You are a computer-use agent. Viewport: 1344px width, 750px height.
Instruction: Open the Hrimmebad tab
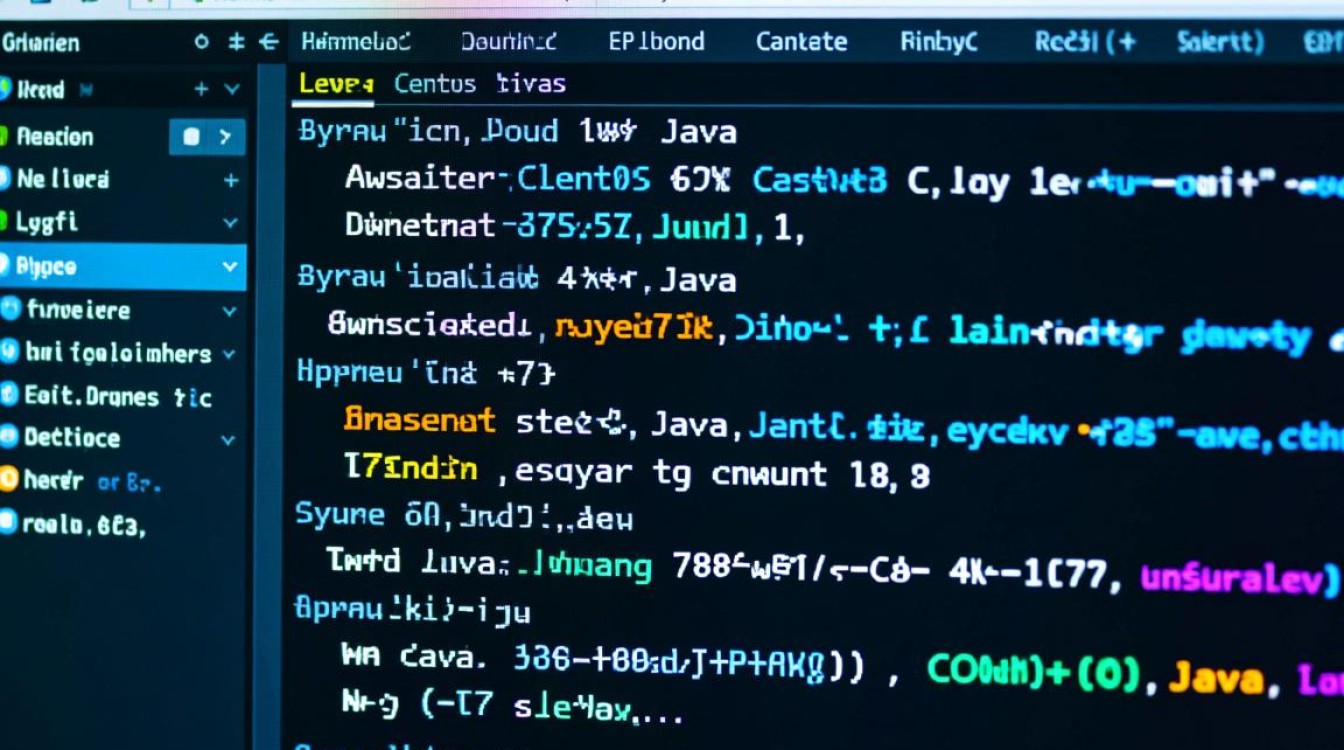click(356, 42)
